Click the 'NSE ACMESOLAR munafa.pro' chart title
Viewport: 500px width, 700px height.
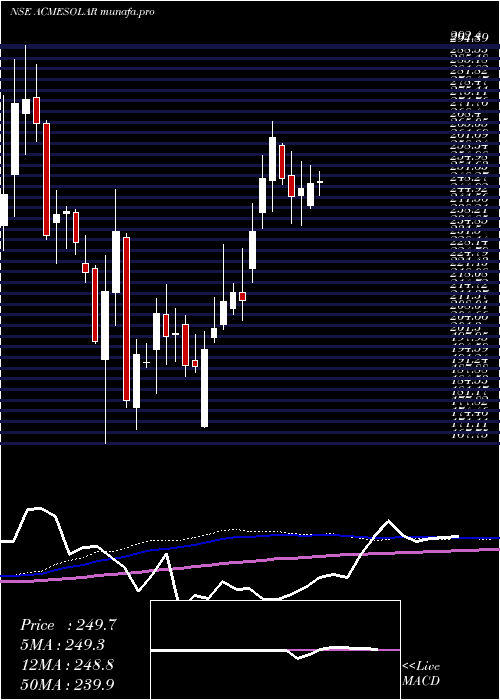[x=82, y=12]
